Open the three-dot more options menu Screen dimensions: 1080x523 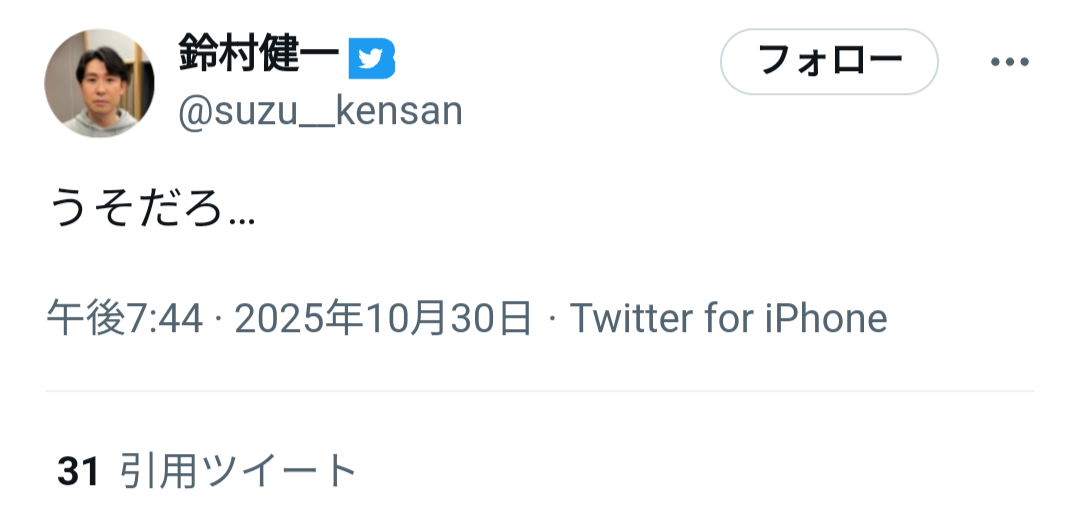(1009, 62)
